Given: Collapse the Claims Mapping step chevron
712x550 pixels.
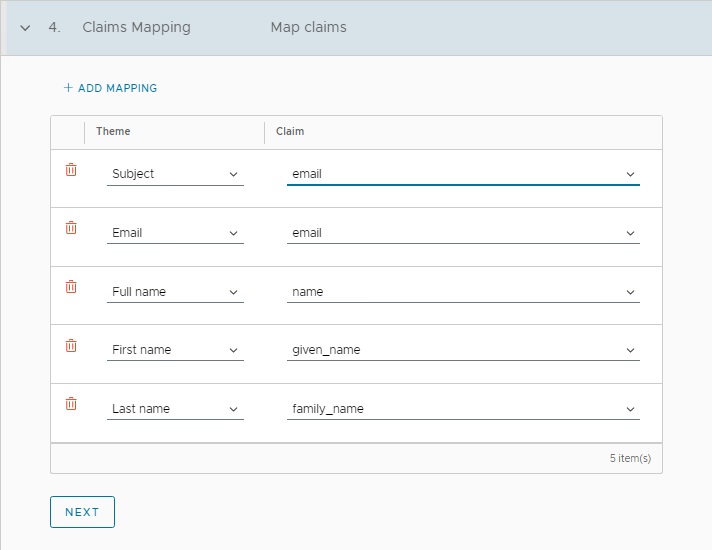Looking at the screenshot, I should coord(25,28).
